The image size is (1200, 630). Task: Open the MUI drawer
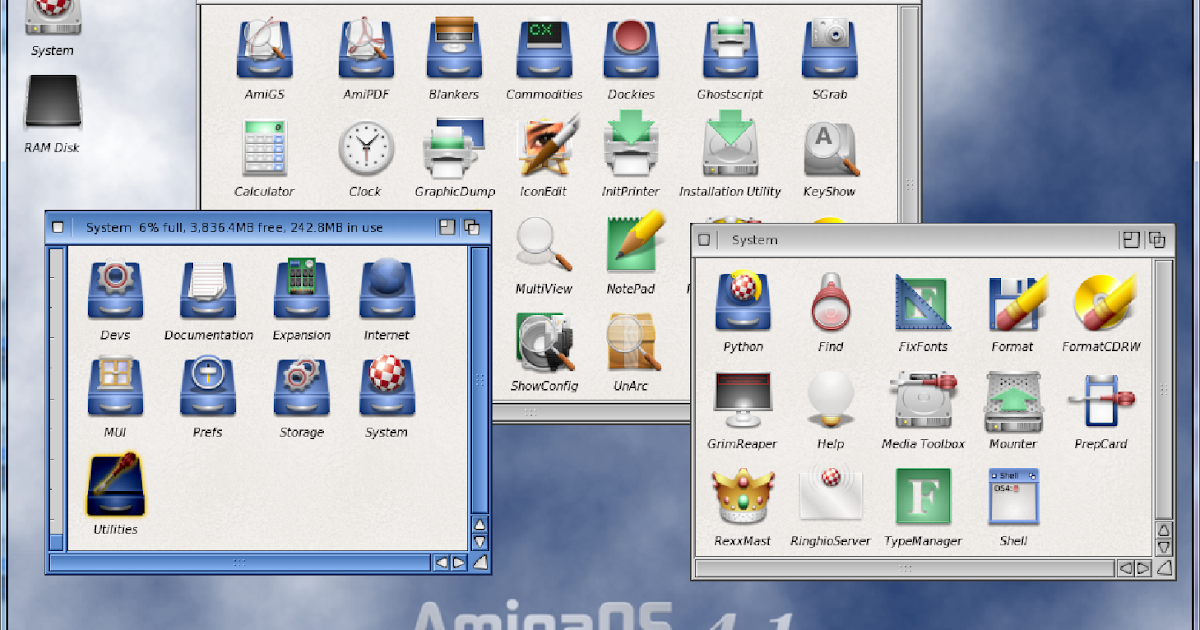tap(115, 388)
